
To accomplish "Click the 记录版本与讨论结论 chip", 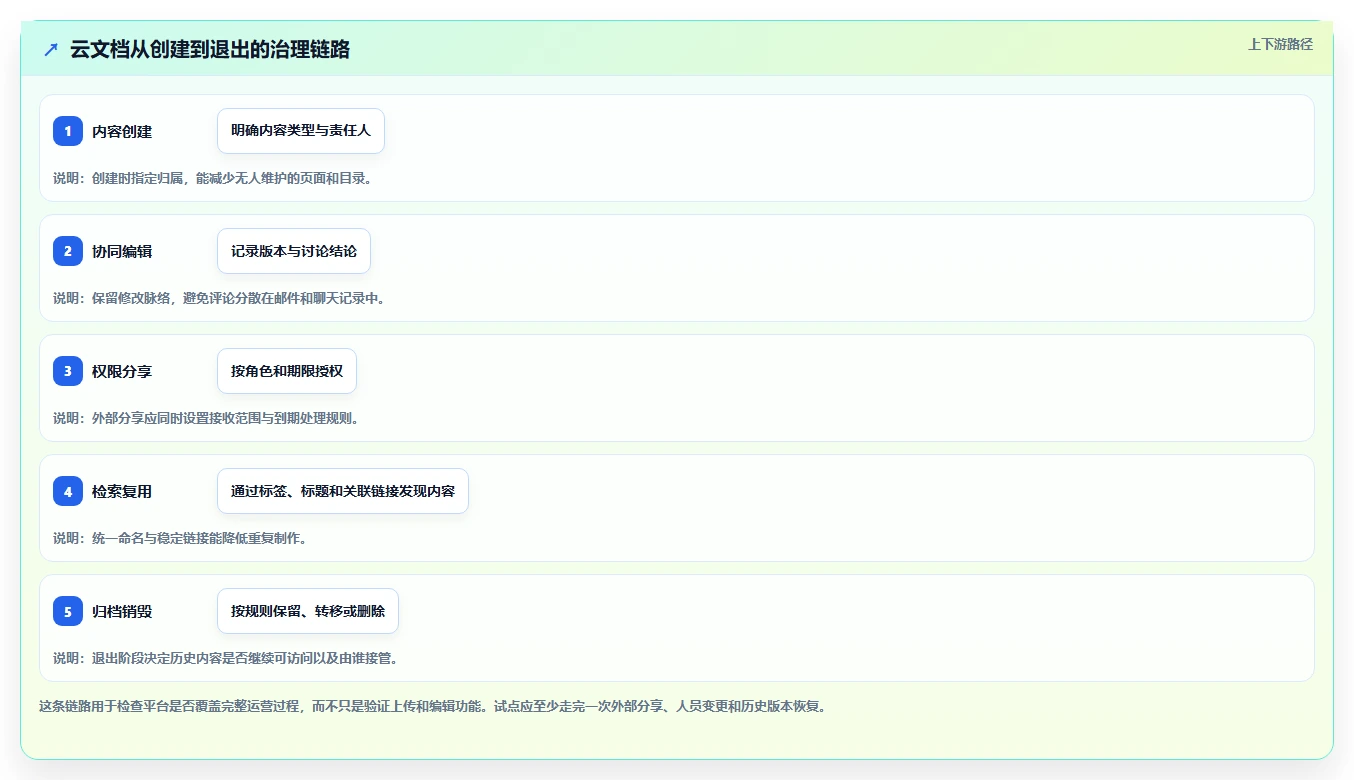I will (294, 251).
